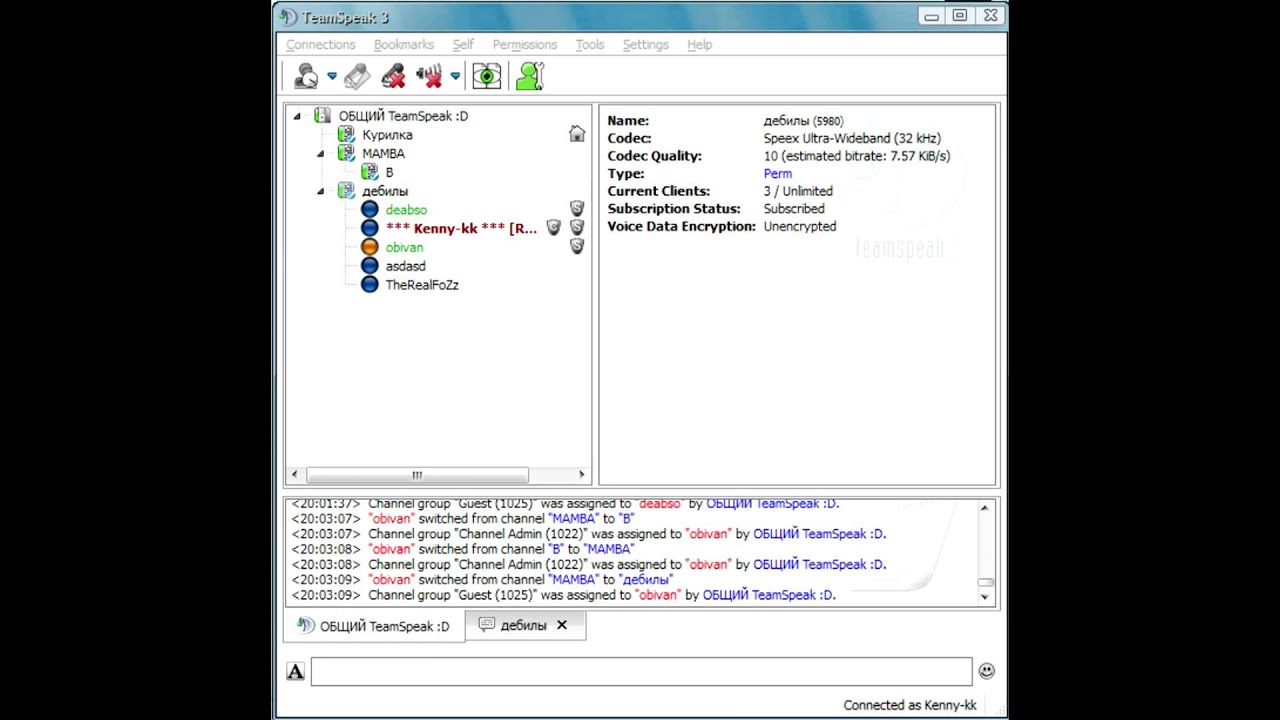Open the Permissions menu
The image size is (1280, 720).
[525, 45]
